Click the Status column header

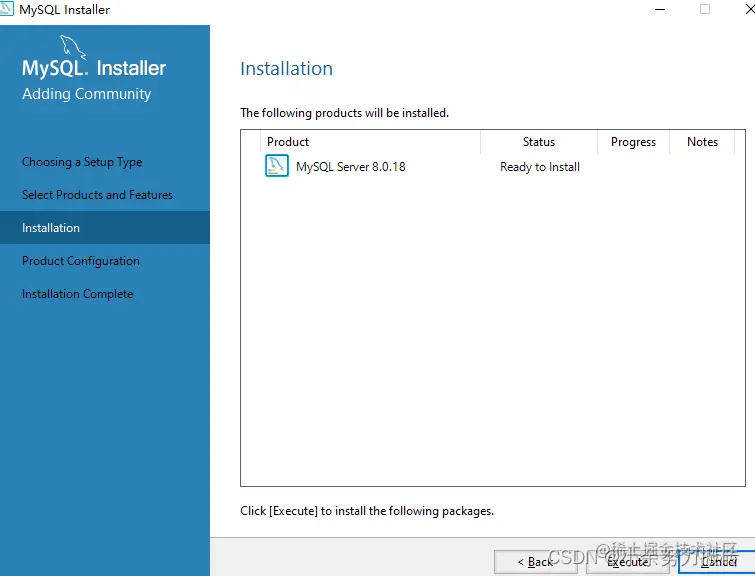[x=539, y=142]
